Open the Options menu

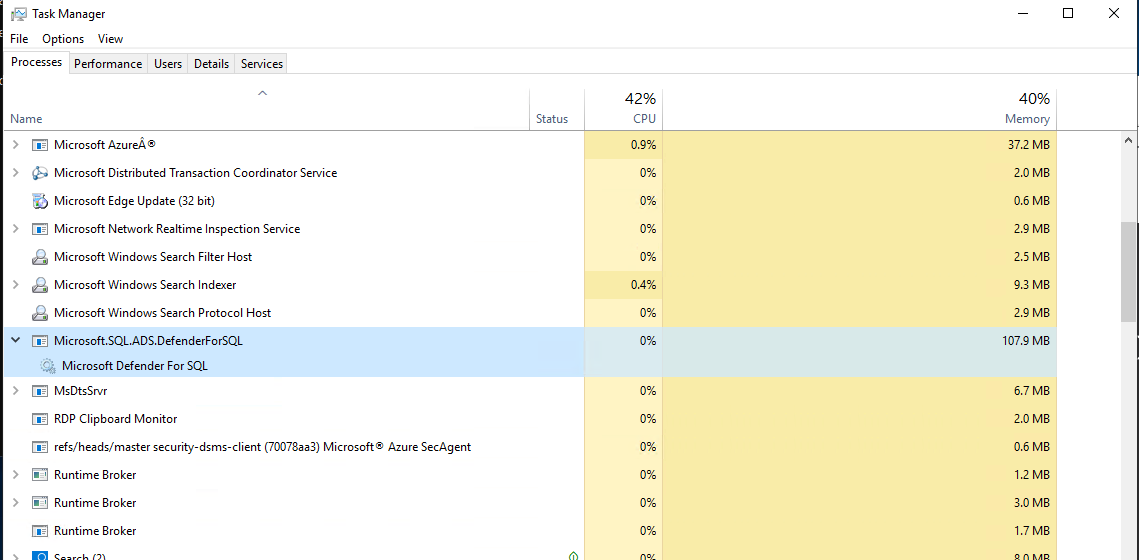click(63, 38)
